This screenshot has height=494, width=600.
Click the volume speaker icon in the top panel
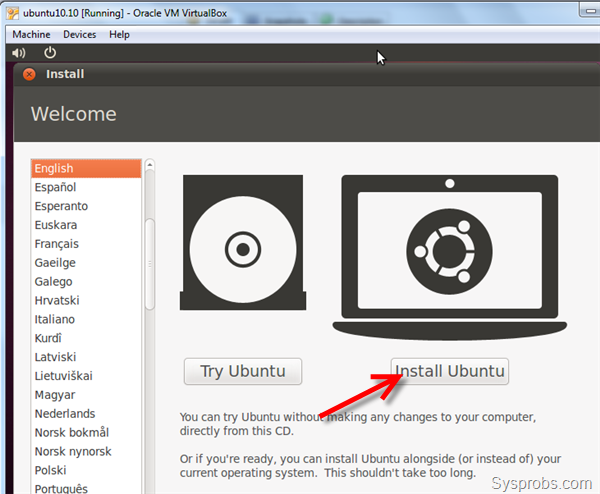tap(18, 53)
